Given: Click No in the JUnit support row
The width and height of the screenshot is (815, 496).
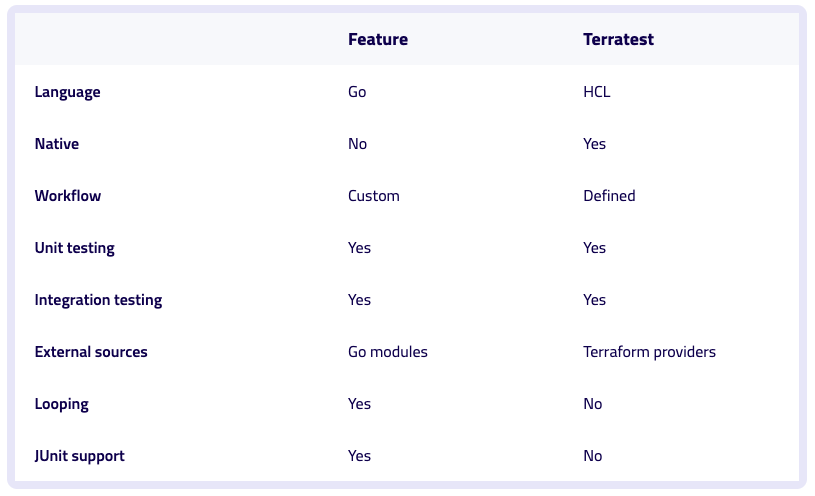Looking at the screenshot, I should click(x=593, y=456).
